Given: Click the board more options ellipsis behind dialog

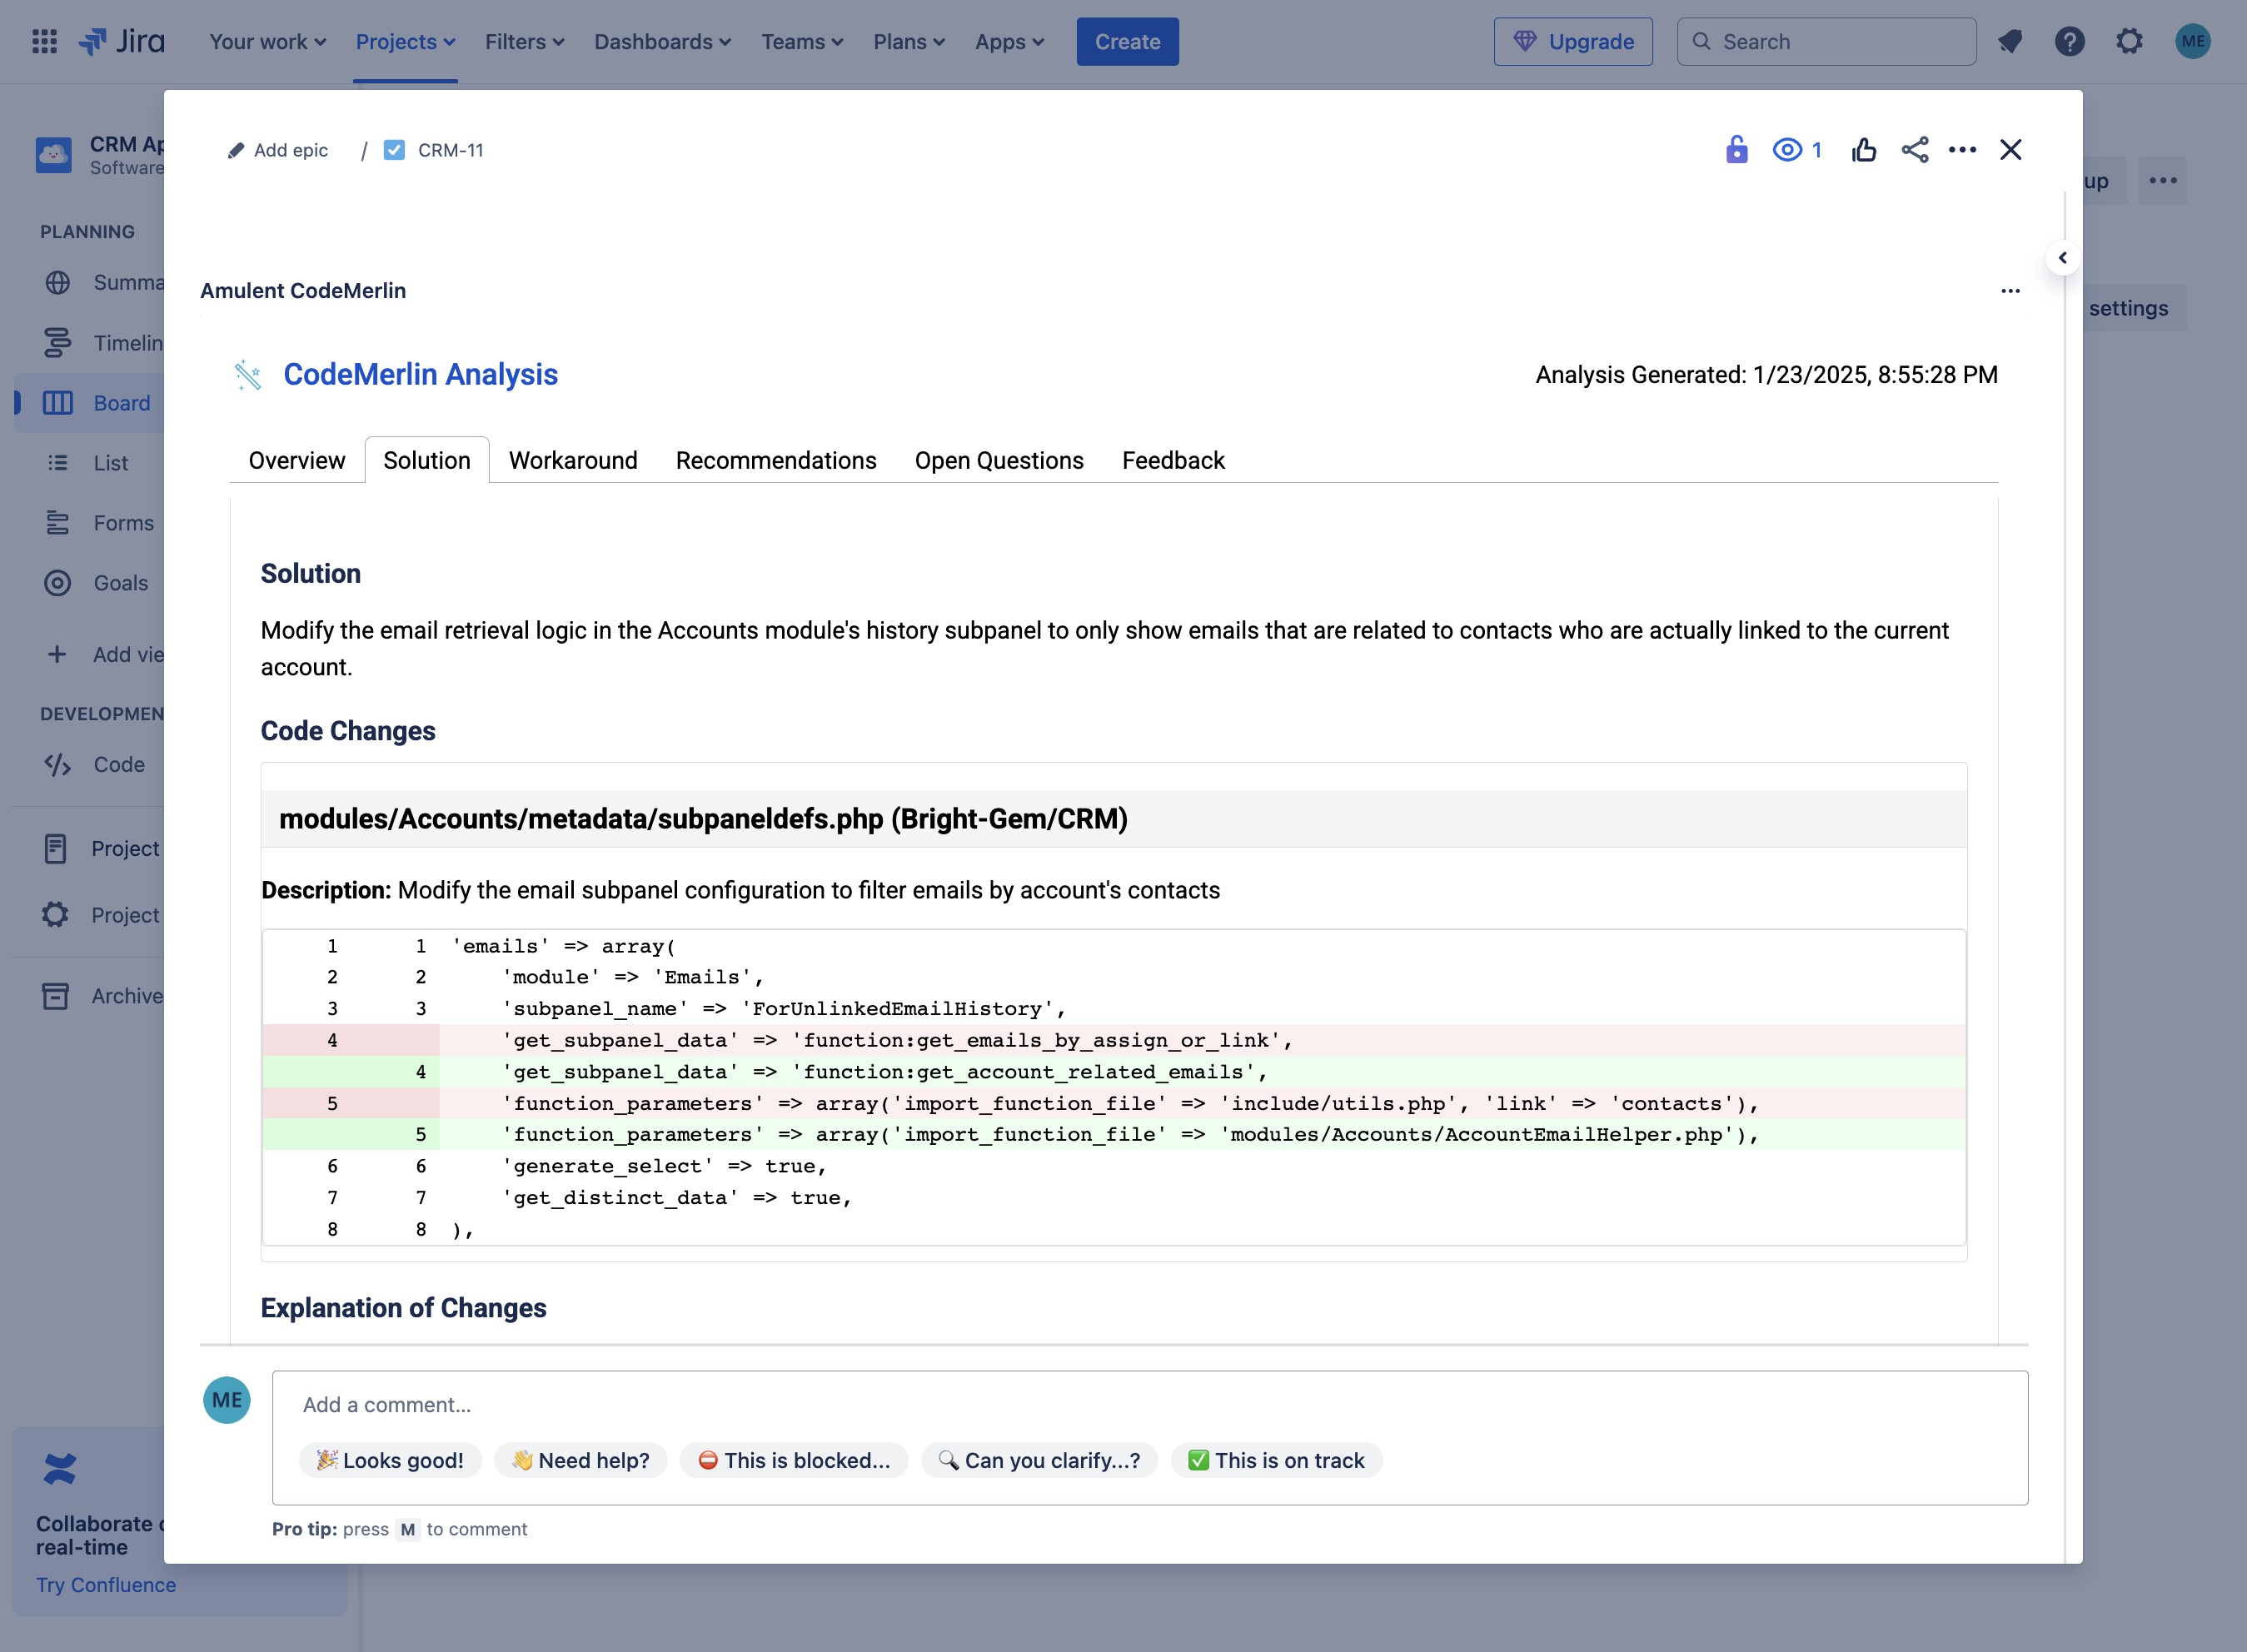Looking at the screenshot, I should 2163,181.
